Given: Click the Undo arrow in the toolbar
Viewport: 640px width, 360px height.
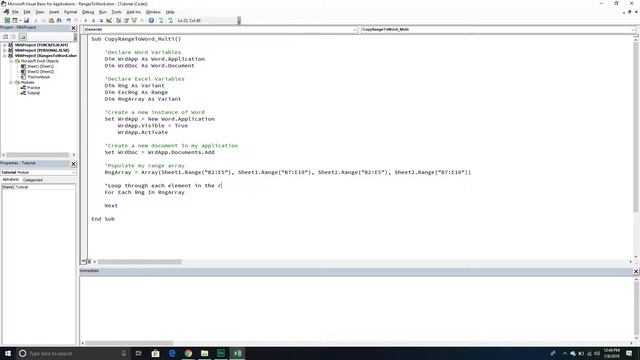Looking at the screenshot, I should 69,20.
